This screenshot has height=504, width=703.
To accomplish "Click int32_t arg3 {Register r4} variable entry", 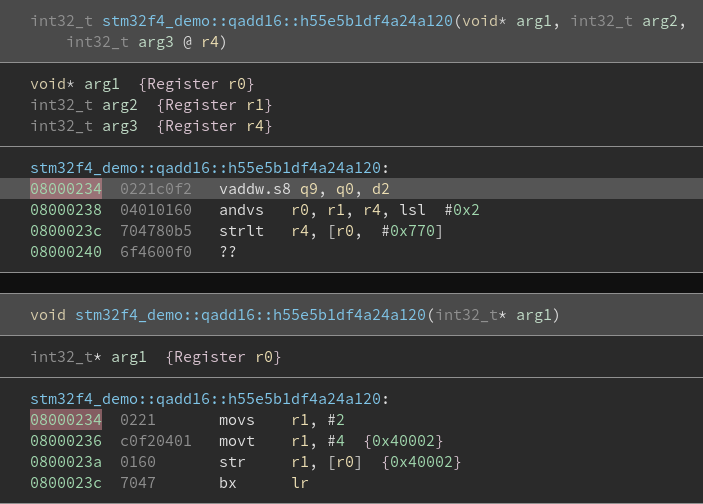I will tap(151, 126).
